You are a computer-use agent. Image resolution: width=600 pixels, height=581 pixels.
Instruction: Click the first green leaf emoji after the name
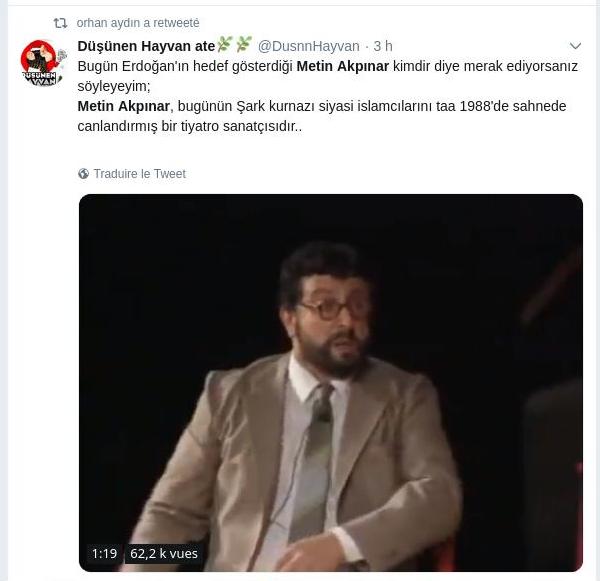point(224,44)
